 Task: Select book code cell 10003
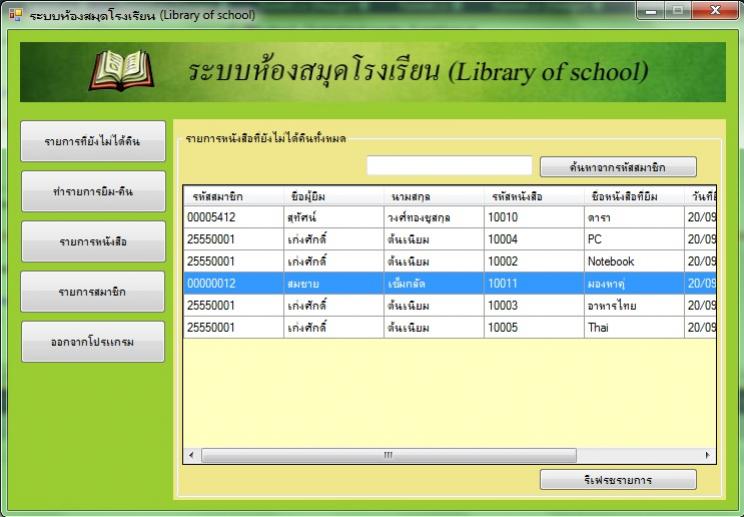point(534,305)
